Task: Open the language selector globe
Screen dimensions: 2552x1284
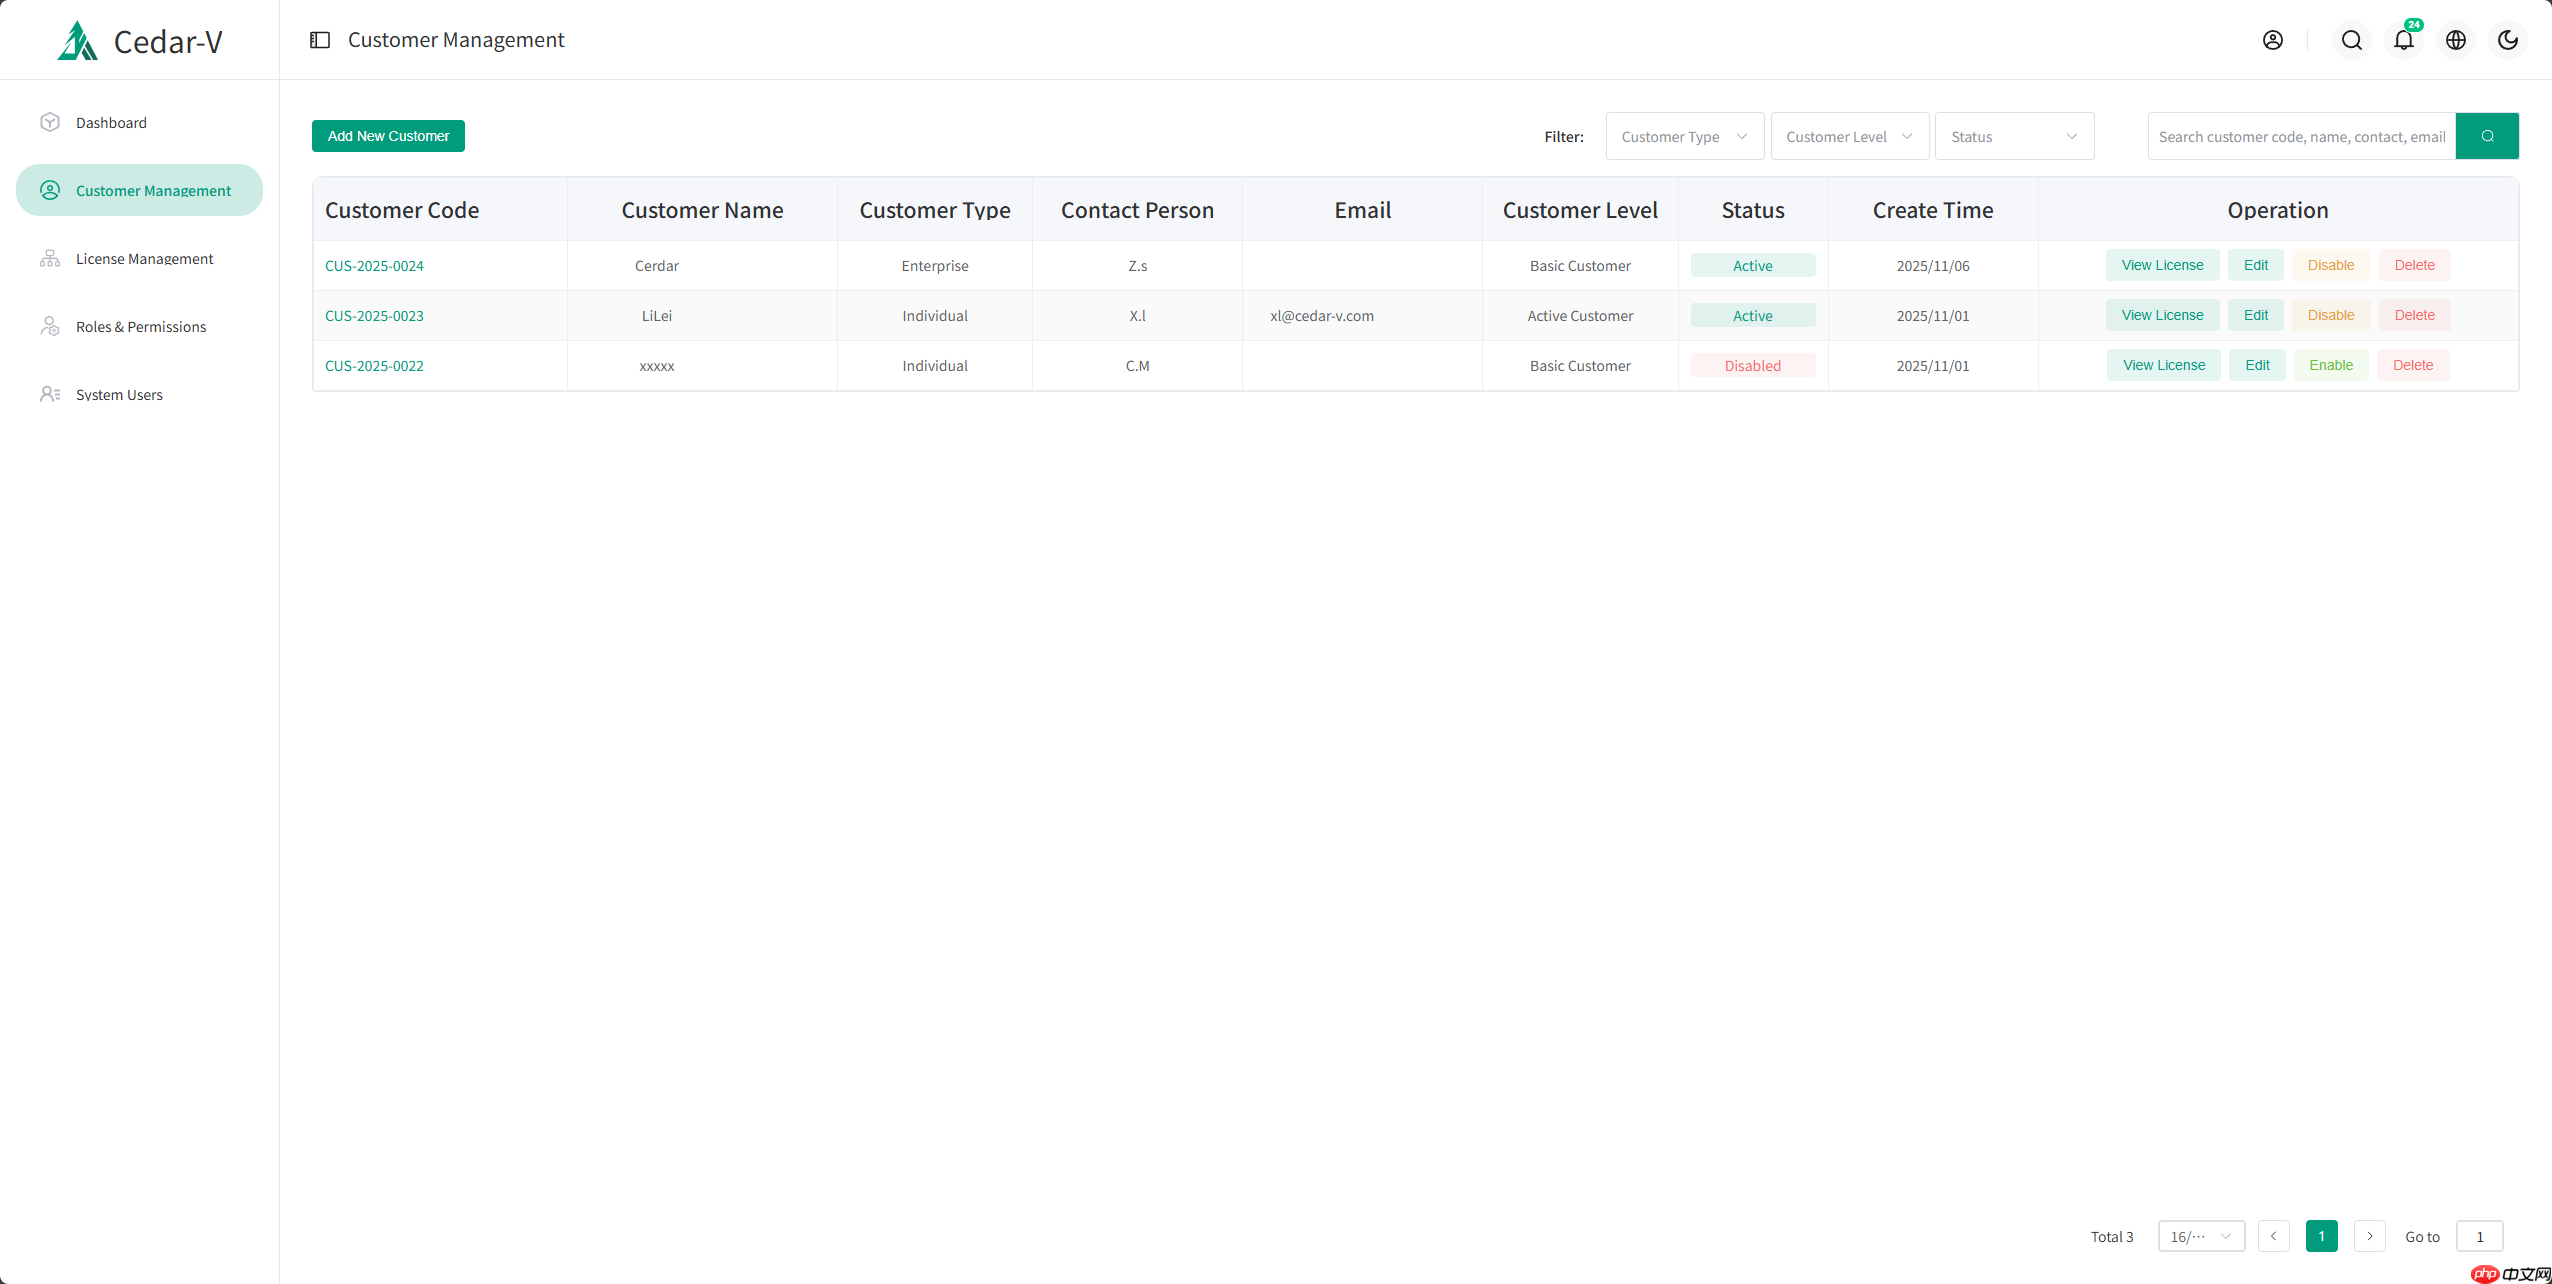Action: tap(2456, 40)
